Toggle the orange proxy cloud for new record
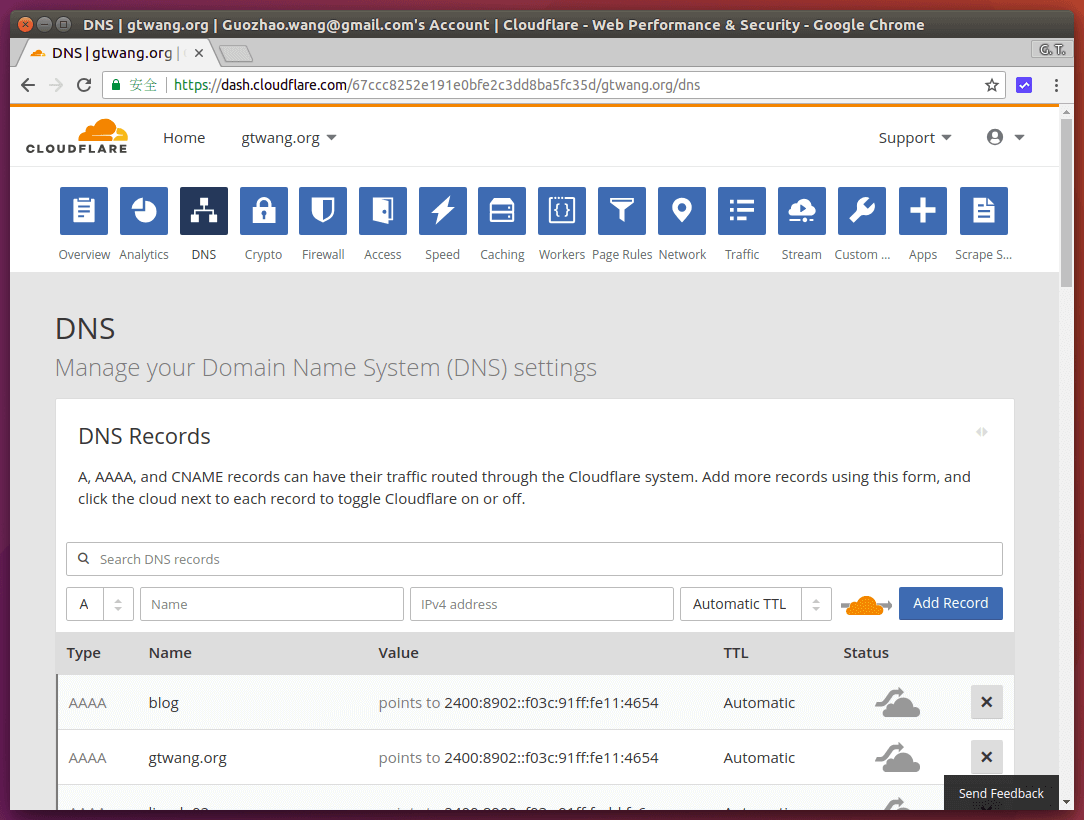 (866, 604)
